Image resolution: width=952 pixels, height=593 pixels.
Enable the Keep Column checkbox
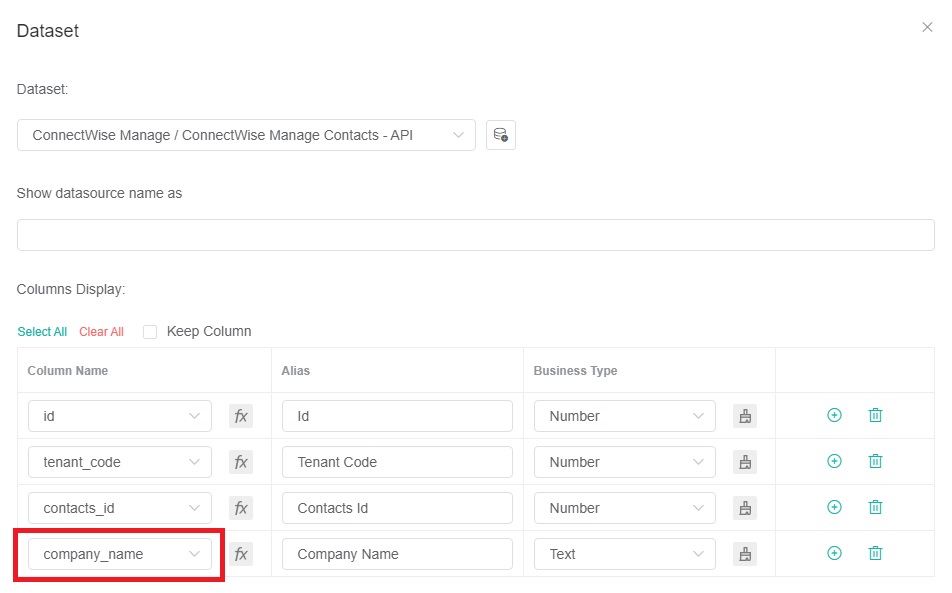149,331
